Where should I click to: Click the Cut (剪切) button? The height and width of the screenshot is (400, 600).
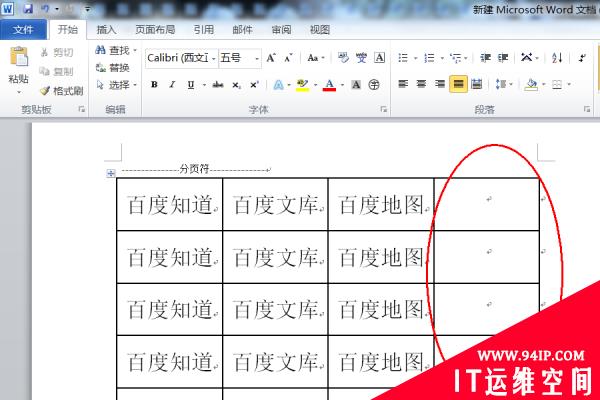point(57,52)
